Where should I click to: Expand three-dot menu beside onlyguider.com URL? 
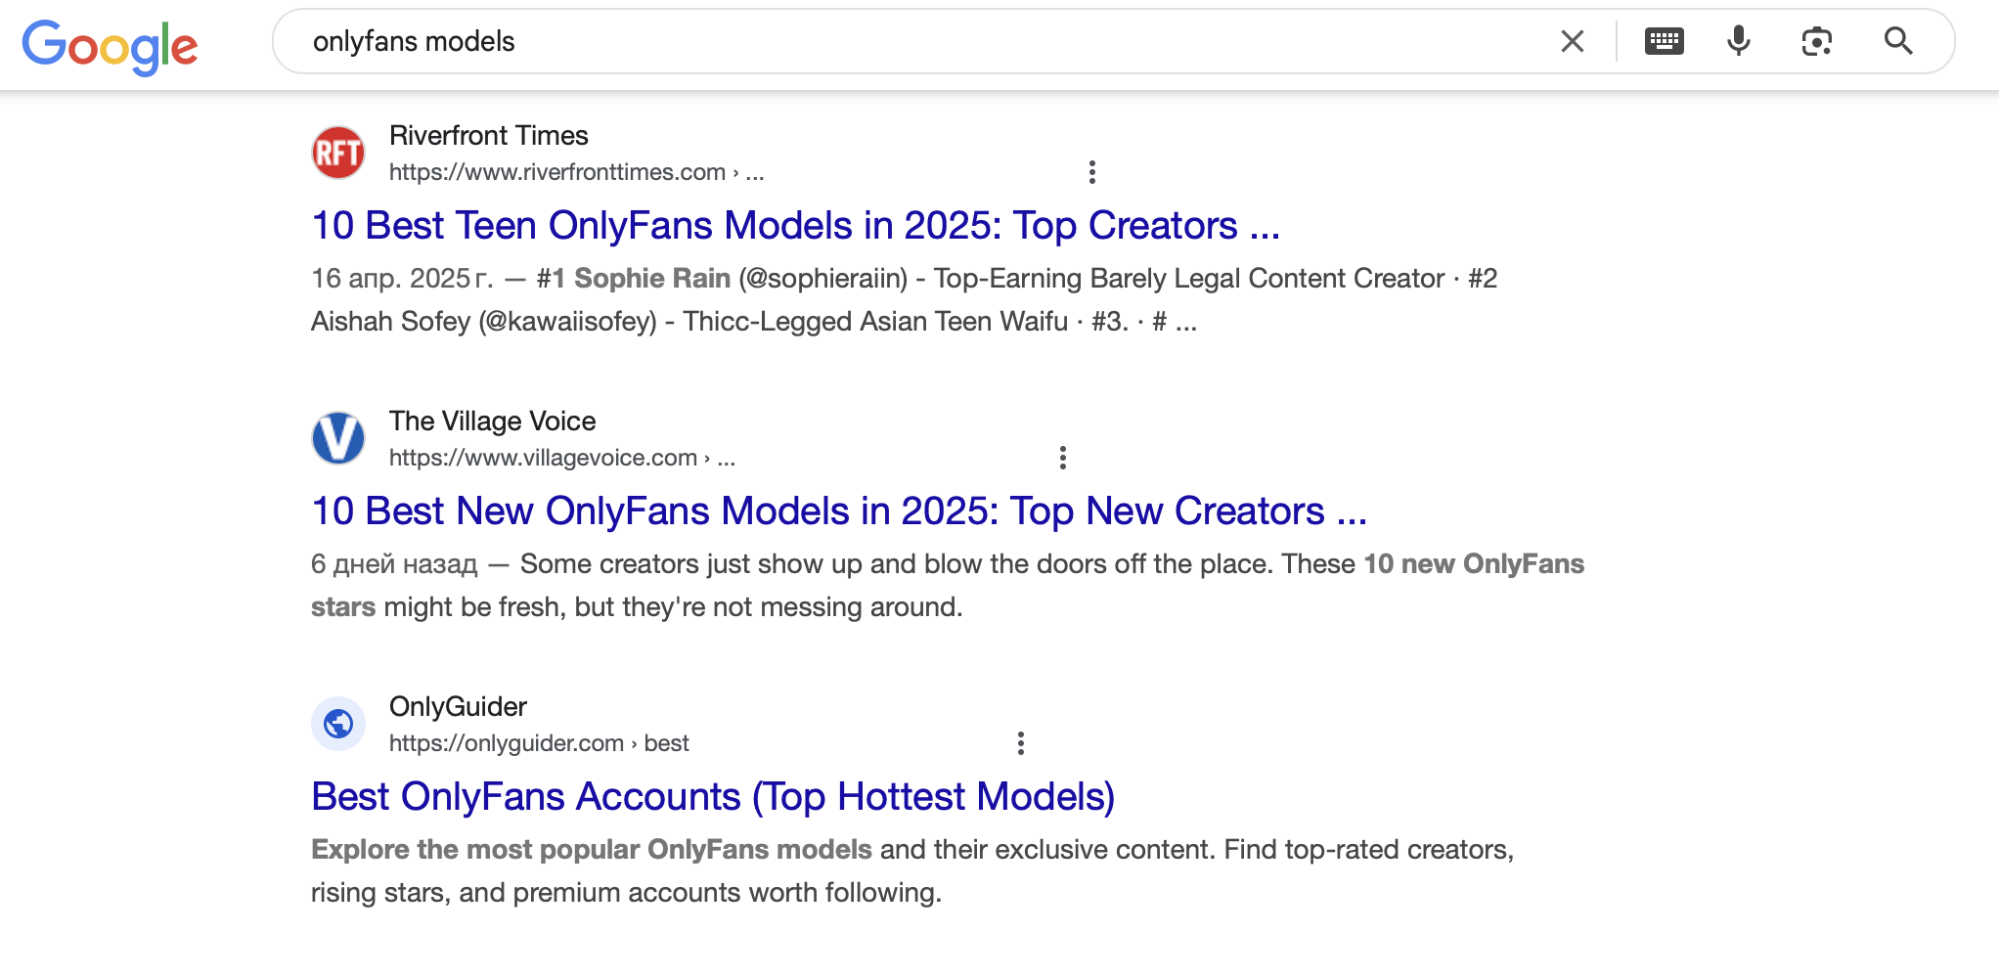pos(1020,743)
